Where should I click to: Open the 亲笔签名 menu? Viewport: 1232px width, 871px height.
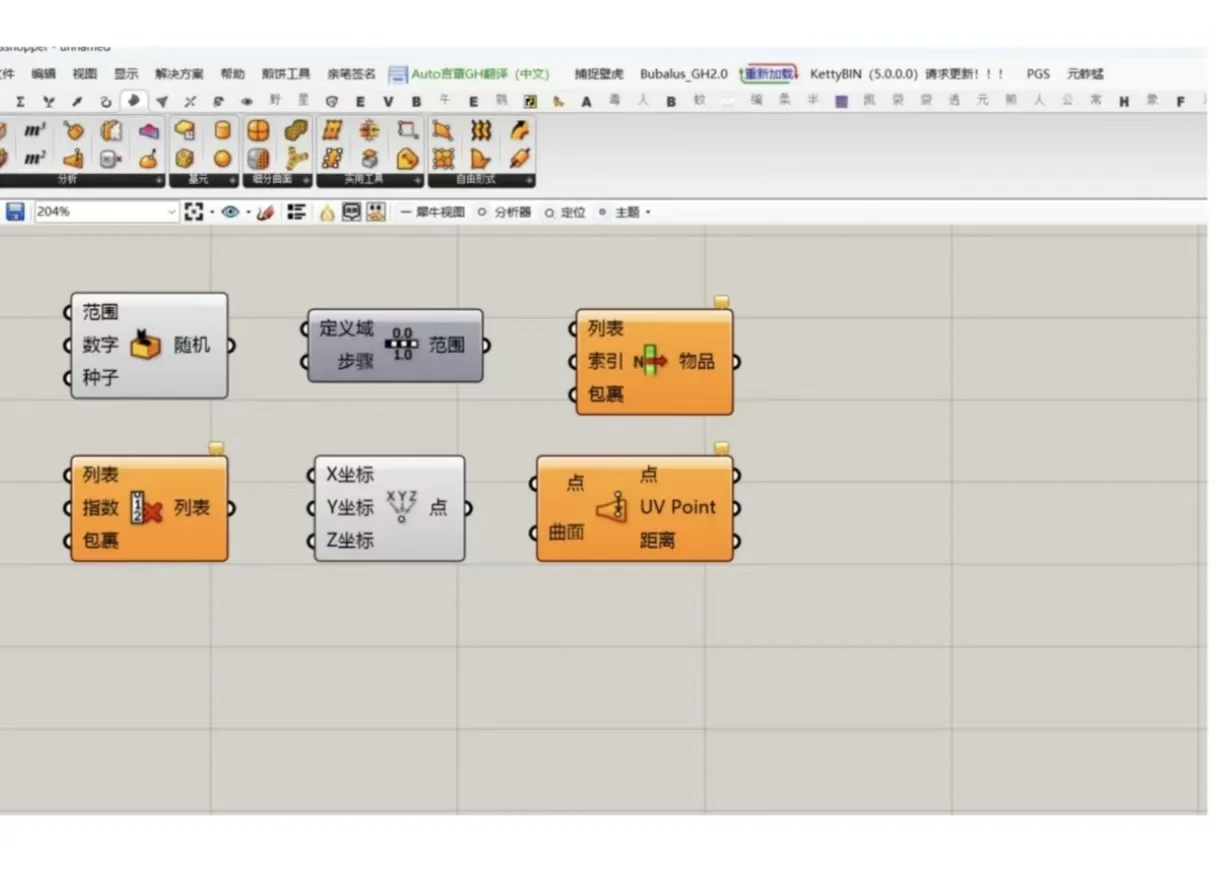tap(351, 74)
